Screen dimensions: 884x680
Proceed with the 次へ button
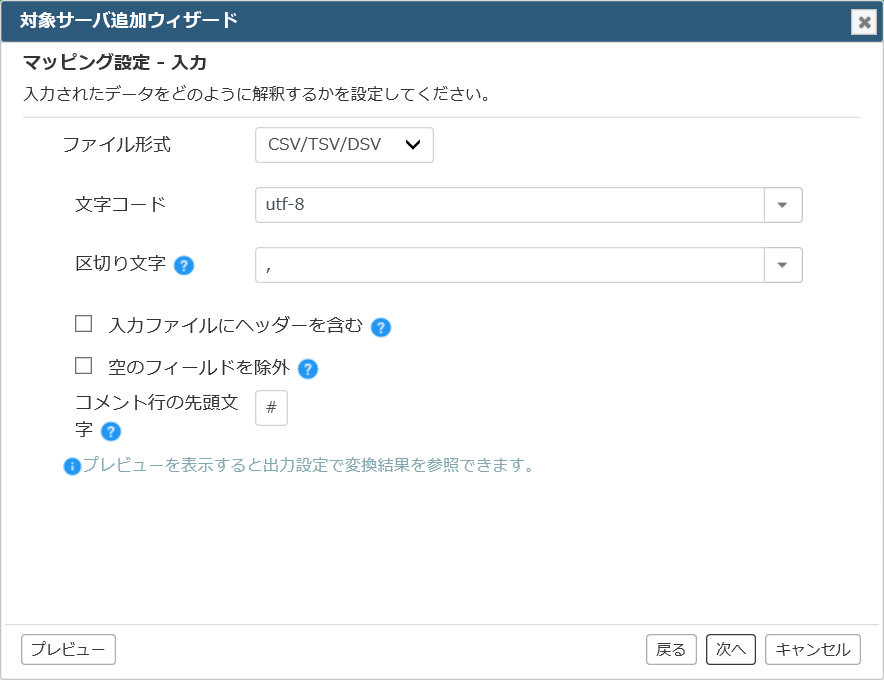pos(731,650)
